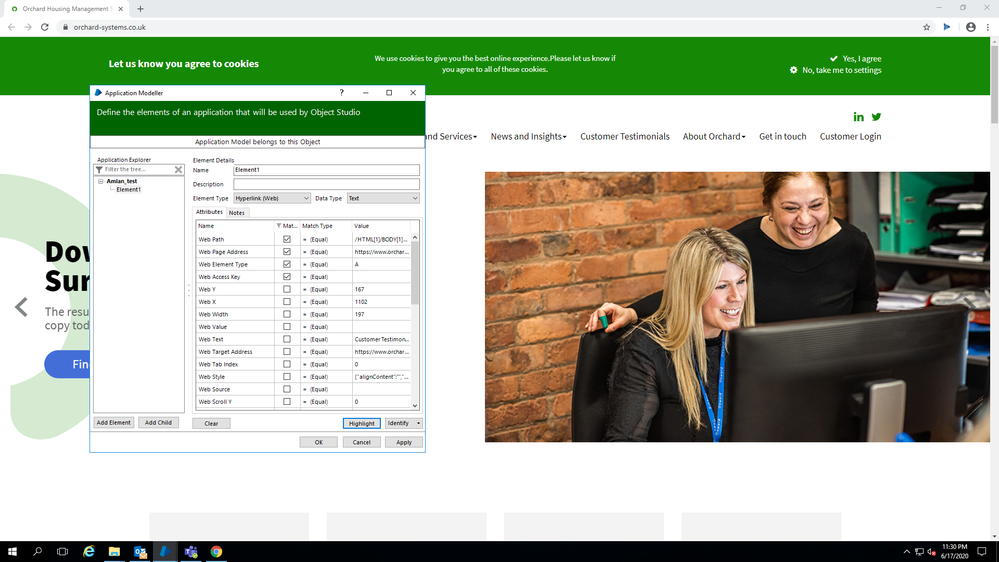Reload the page using the refresh icon

pyautogui.click(x=45, y=27)
